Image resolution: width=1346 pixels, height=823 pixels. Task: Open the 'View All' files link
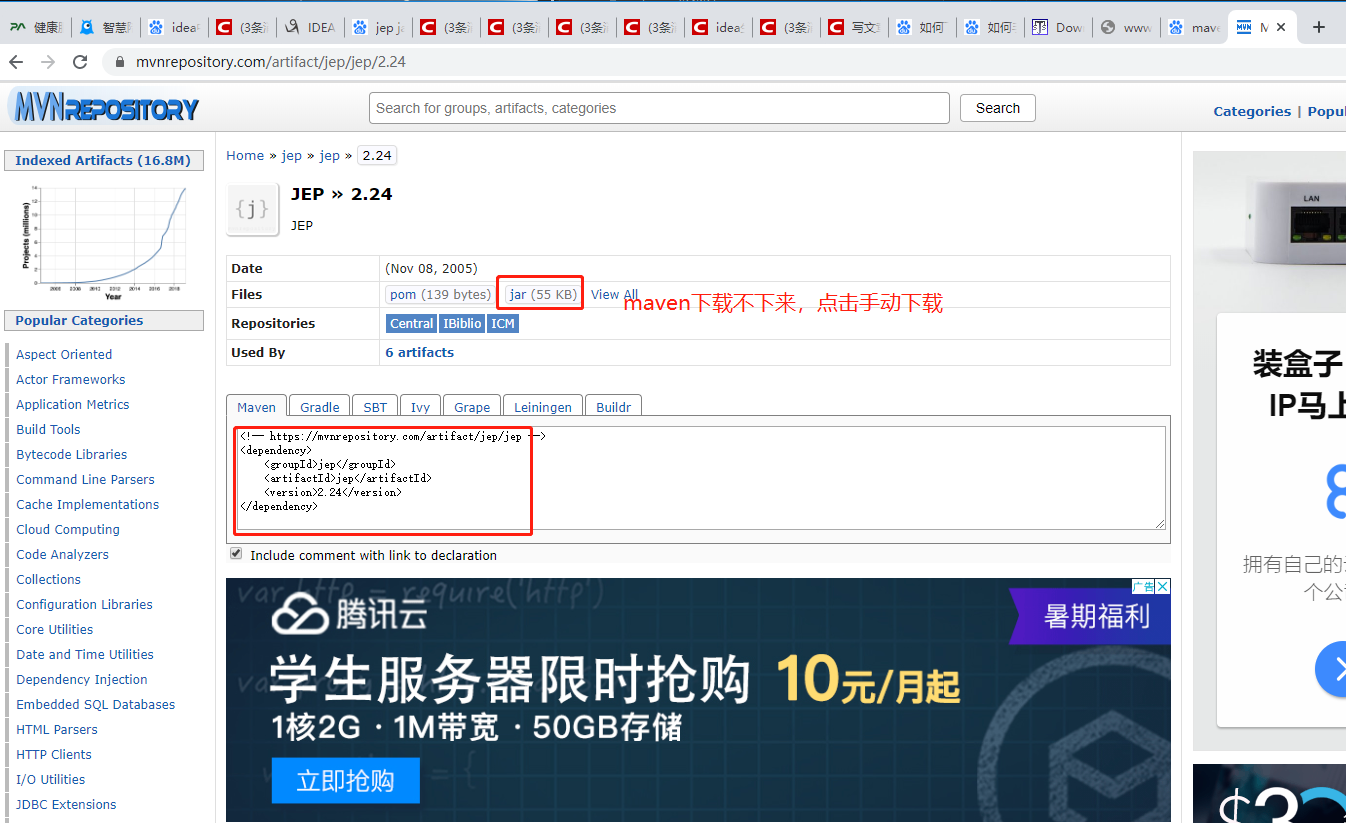coord(615,294)
